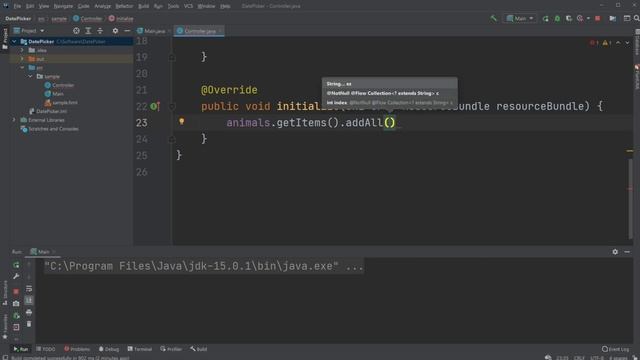Click the Controller breadcrumb in navigation bar
Viewport: 640px width, 360px height.
88,19
